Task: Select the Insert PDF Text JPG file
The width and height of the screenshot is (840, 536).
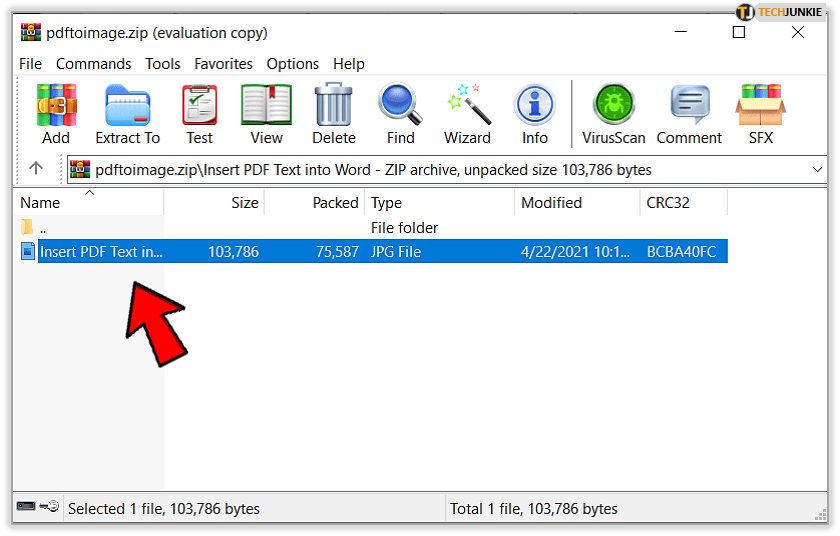Action: [x=100, y=252]
